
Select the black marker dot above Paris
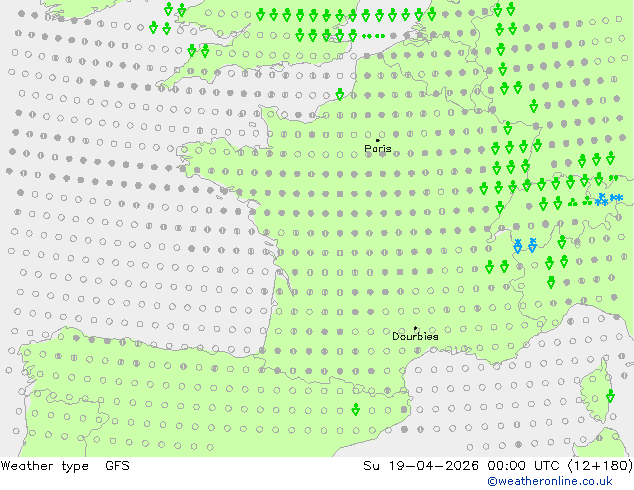pos(378,140)
